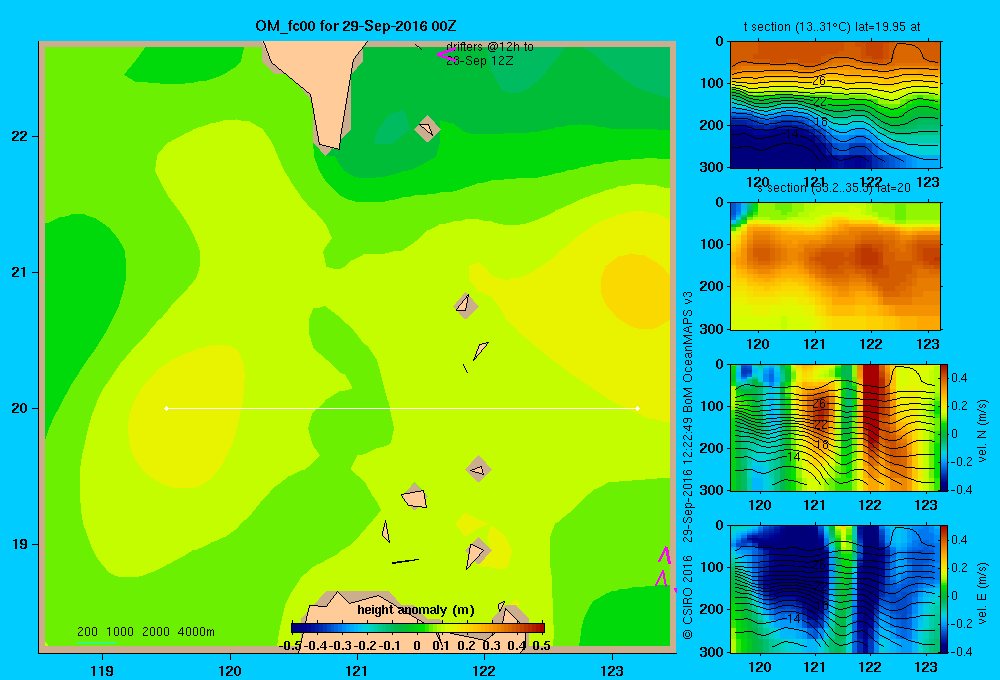The width and height of the screenshot is (1000, 680).
Task: Click the '0.4' tick on the vel. N scale
Action: coord(959,378)
